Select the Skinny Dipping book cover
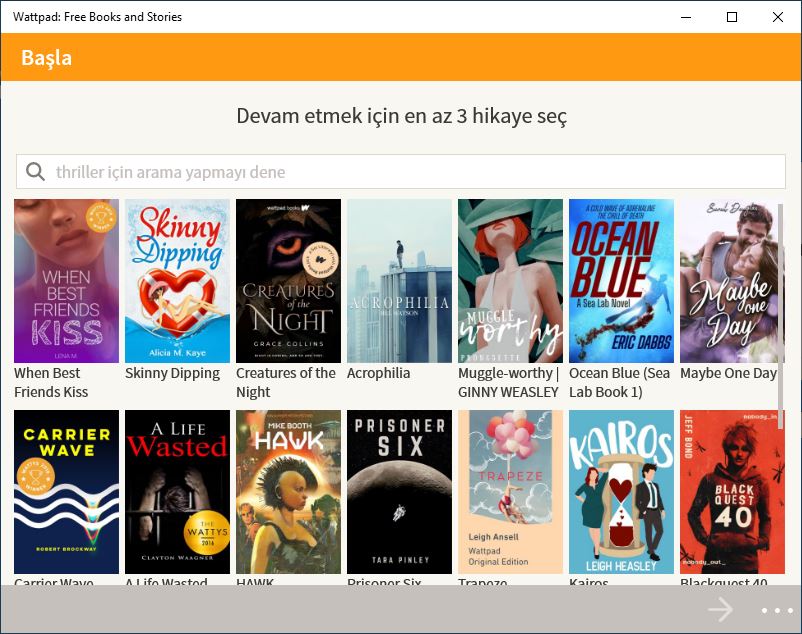 click(x=177, y=281)
